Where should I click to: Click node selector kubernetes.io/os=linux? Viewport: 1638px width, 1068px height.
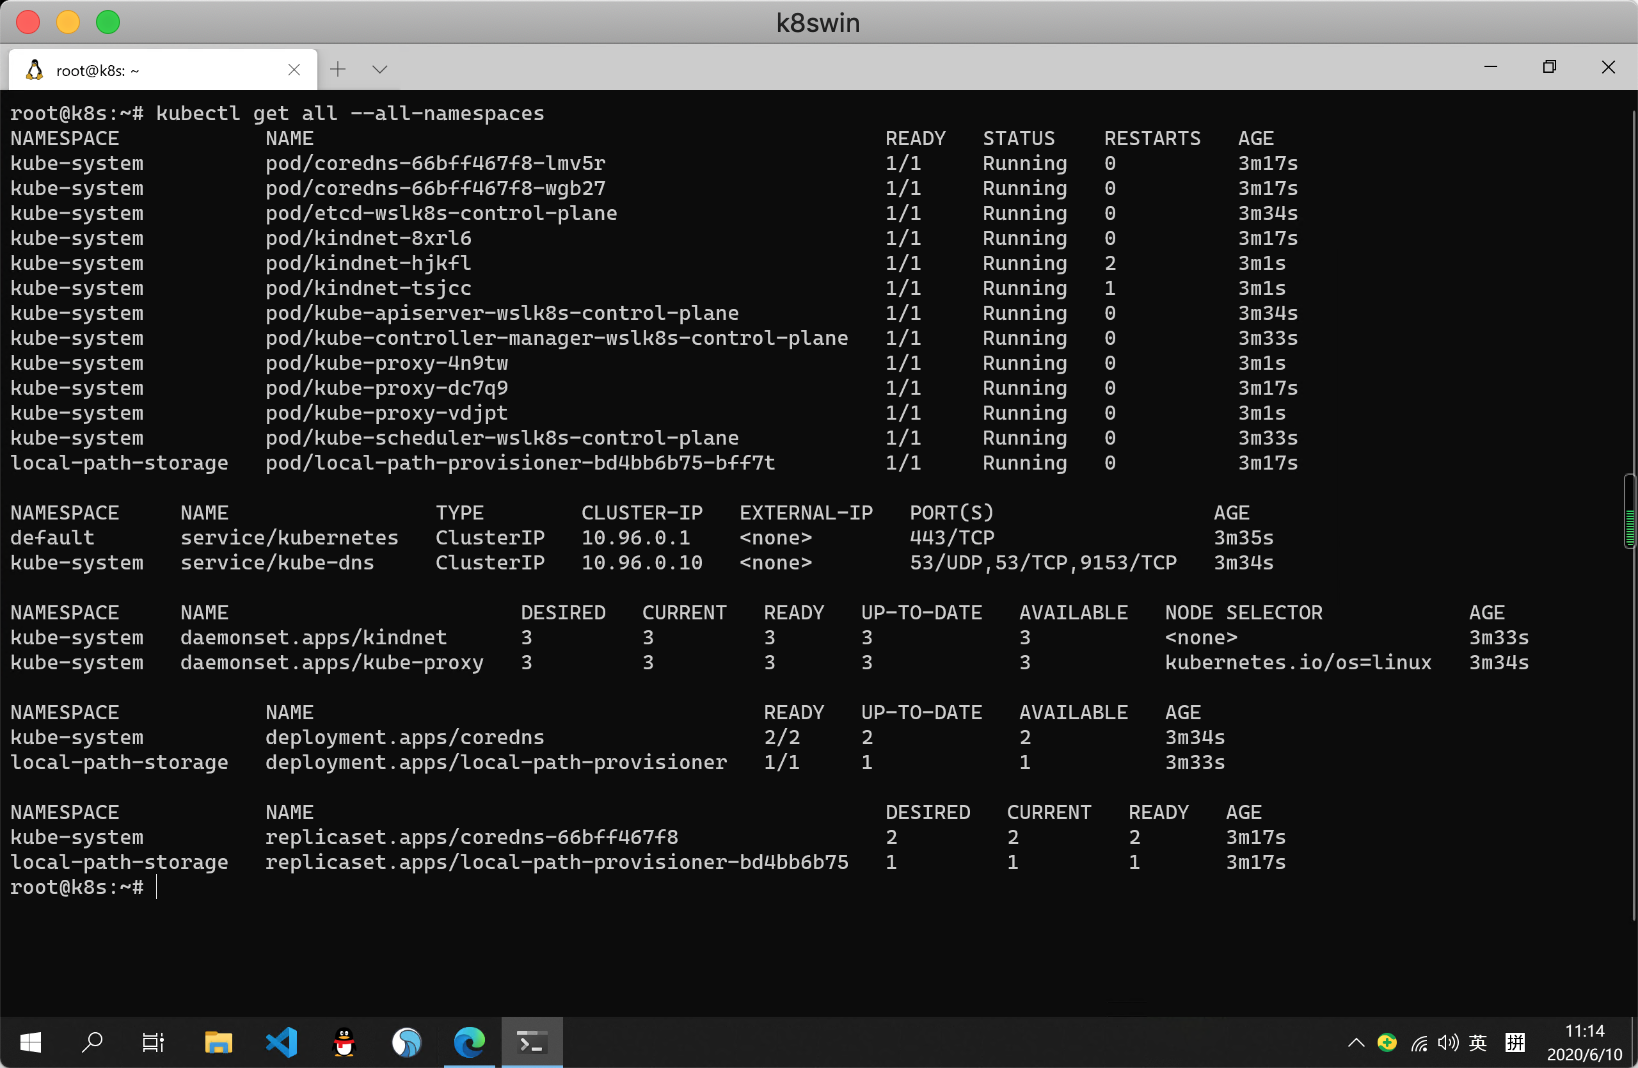[x=1298, y=663]
